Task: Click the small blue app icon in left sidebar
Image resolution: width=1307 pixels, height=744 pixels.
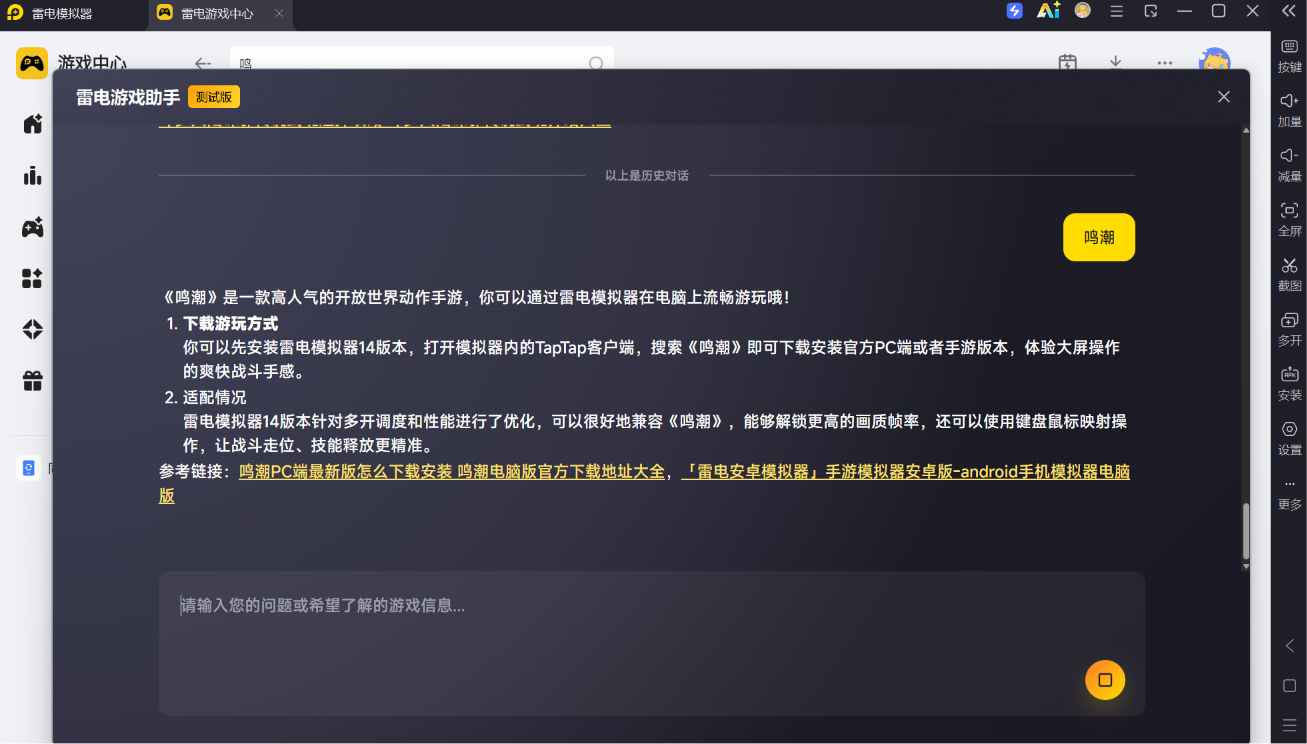Action: (28, 468)
